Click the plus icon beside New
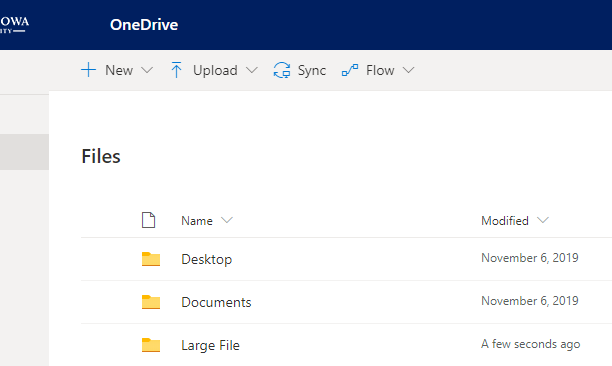Image resolution: width=612 pixels, height=366 pixels. pos(88,70)
